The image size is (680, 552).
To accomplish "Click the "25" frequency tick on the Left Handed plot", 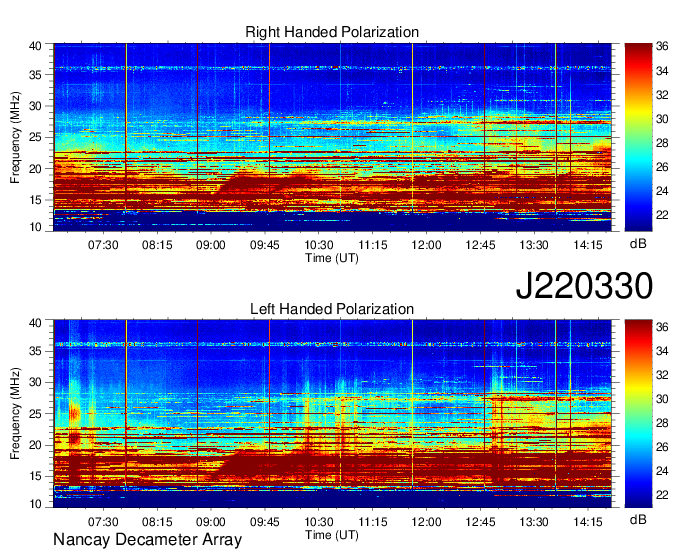I will click(35, 414).
